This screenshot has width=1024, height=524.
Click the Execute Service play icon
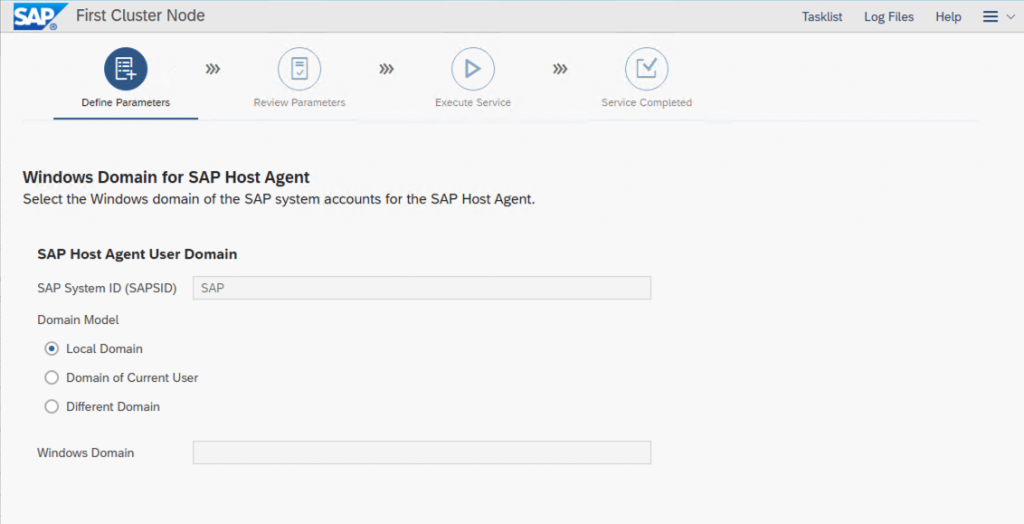tap(473, 69)
